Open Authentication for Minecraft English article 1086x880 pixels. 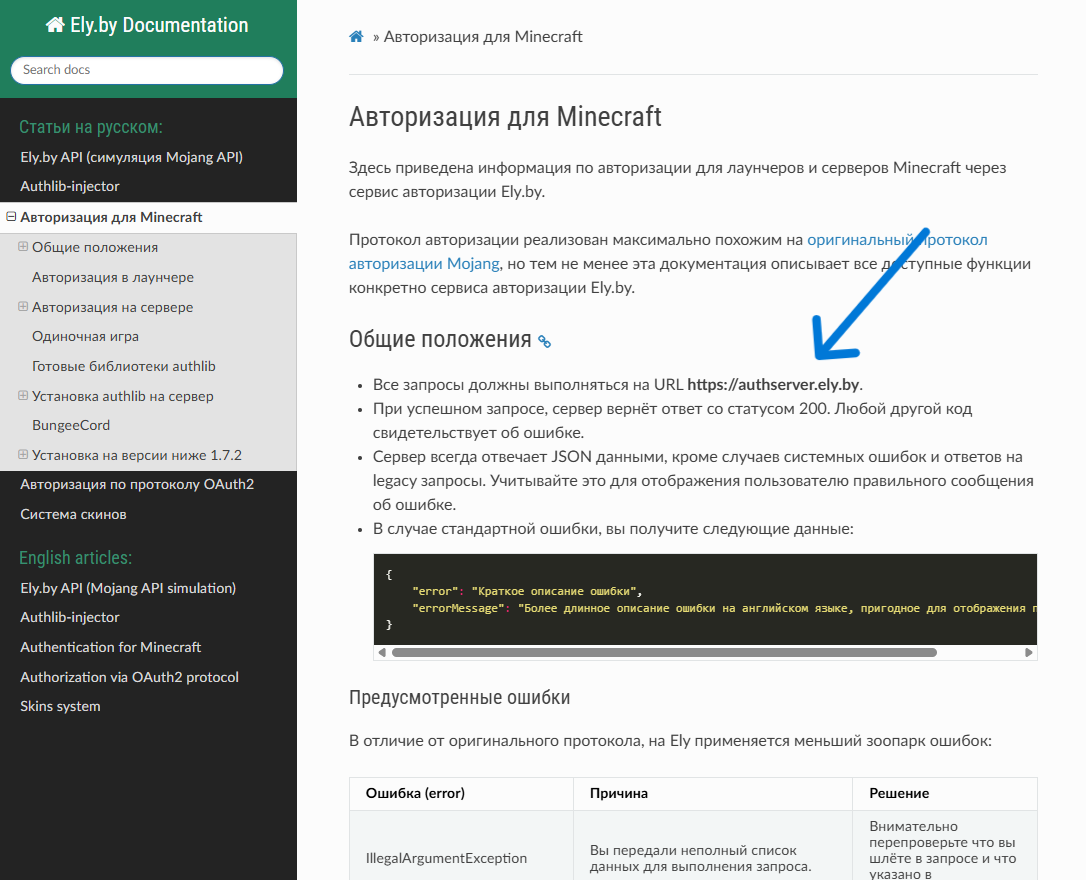(x=110, y=647)
